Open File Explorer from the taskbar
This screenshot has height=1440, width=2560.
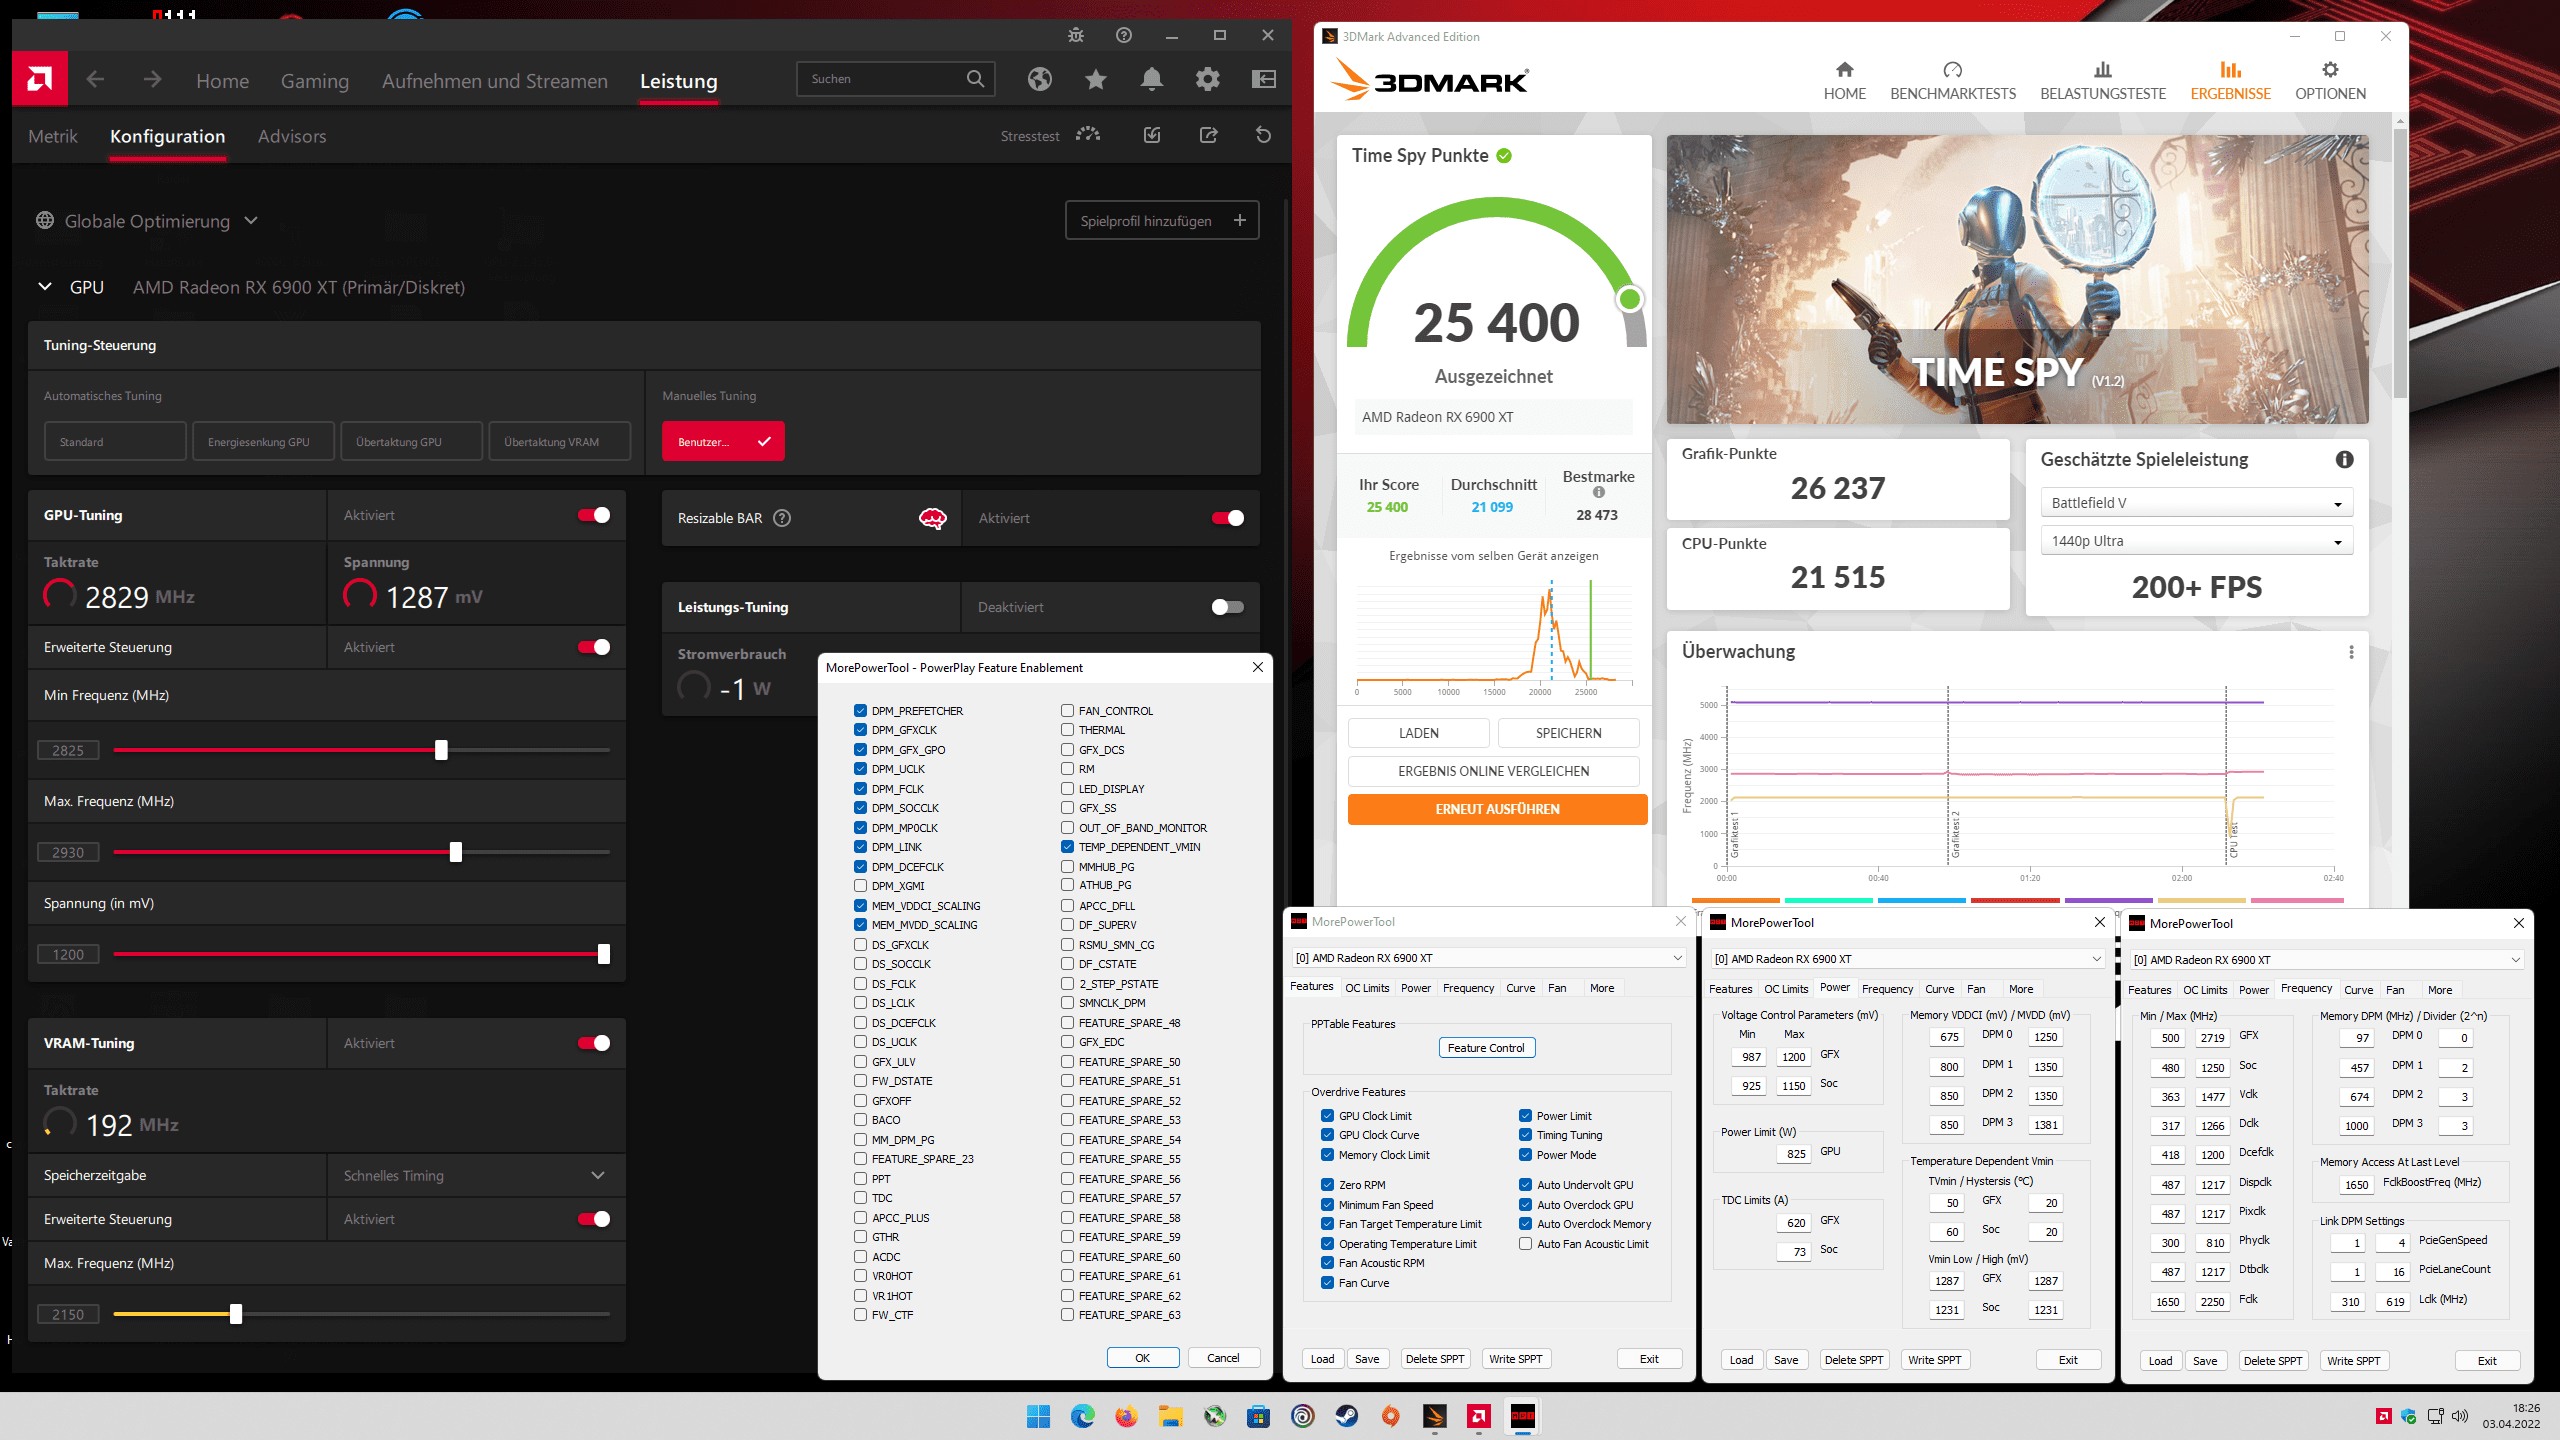(x=1170, y=1416)
